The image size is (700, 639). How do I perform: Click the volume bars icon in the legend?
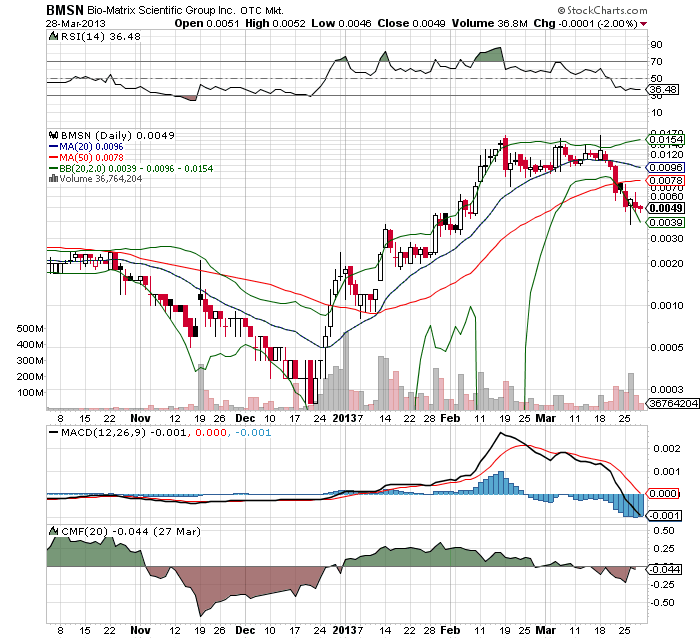[54, 179]
